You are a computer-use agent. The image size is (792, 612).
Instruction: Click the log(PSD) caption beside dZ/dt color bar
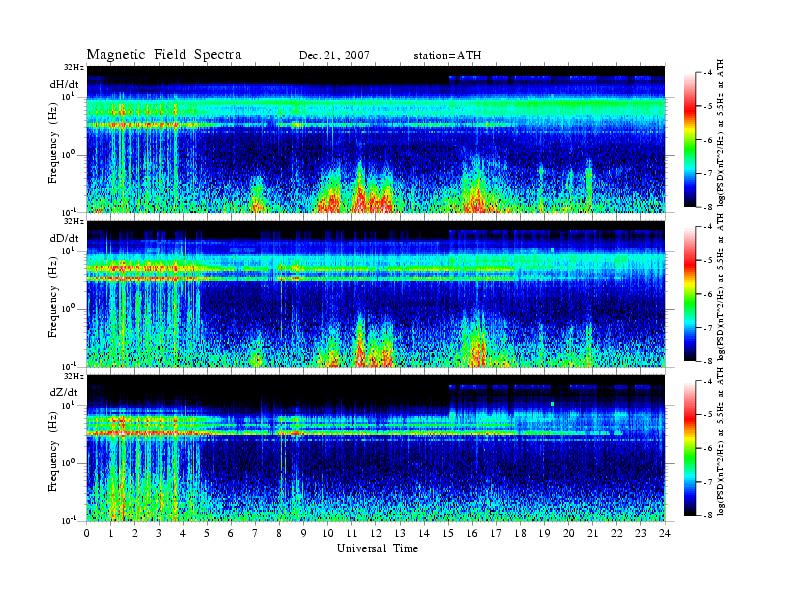721,441
